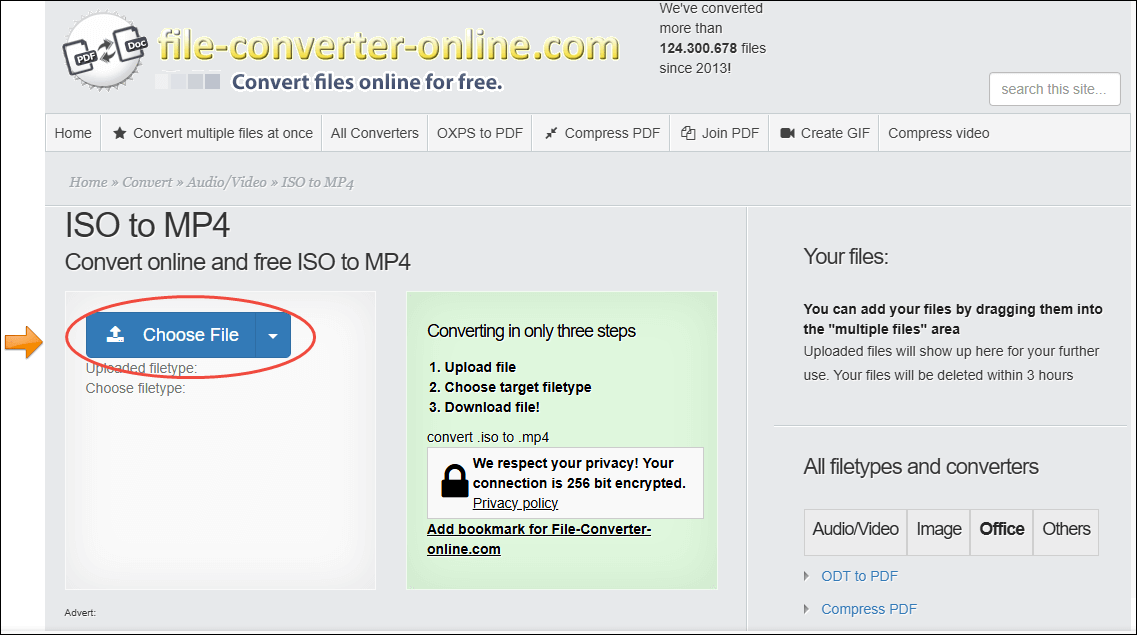The width and height of the screenshot is (1137, 635).
Task: Click the Convert breadcrumb link
Action: click(x=147, y=182)
